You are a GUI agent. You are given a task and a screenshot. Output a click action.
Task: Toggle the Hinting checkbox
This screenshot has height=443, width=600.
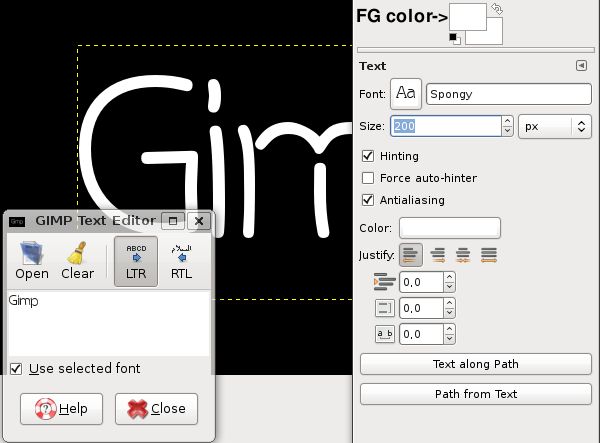pyautogui.click(x=368, y=156)
